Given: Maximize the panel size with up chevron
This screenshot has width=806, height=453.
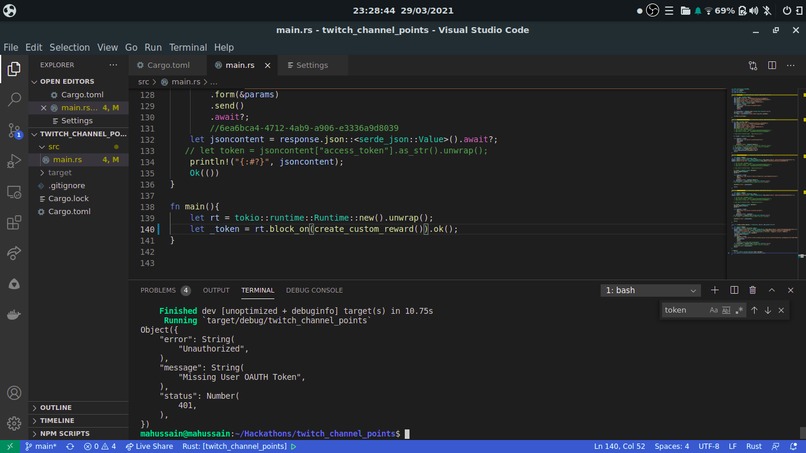Looking at the screenshot, I should (x=772, y=290).
